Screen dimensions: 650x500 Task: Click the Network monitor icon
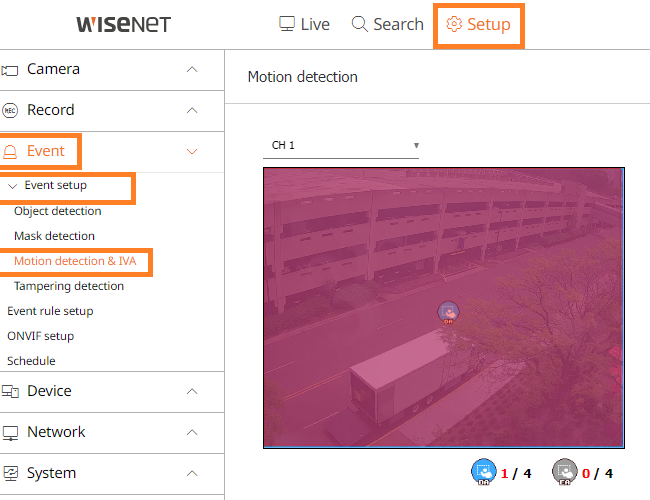pos(10,433)
